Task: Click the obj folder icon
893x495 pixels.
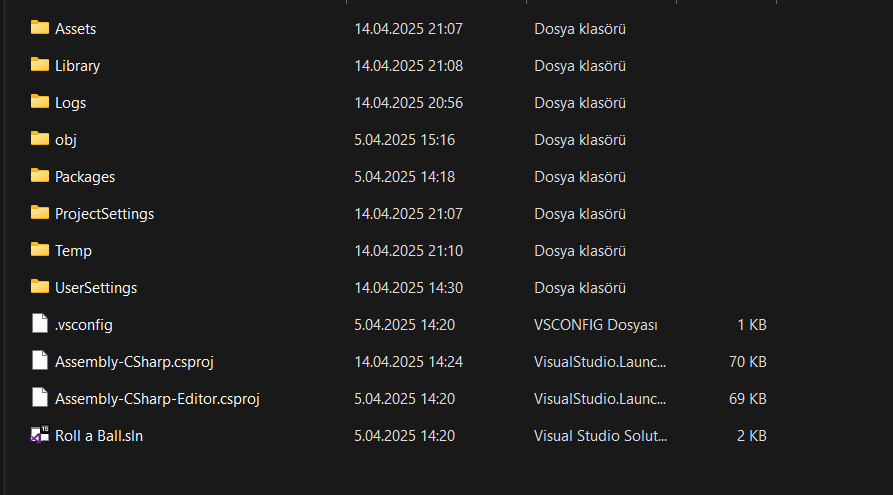Action: [40, 139]
